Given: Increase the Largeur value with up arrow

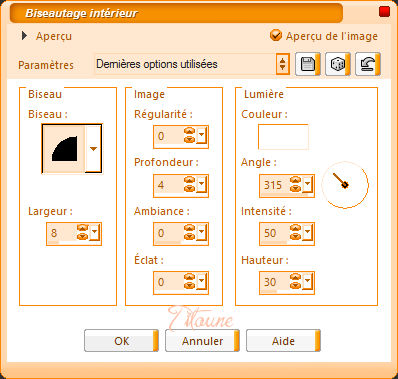Looking at the screenshot, I should pos(82,229).
